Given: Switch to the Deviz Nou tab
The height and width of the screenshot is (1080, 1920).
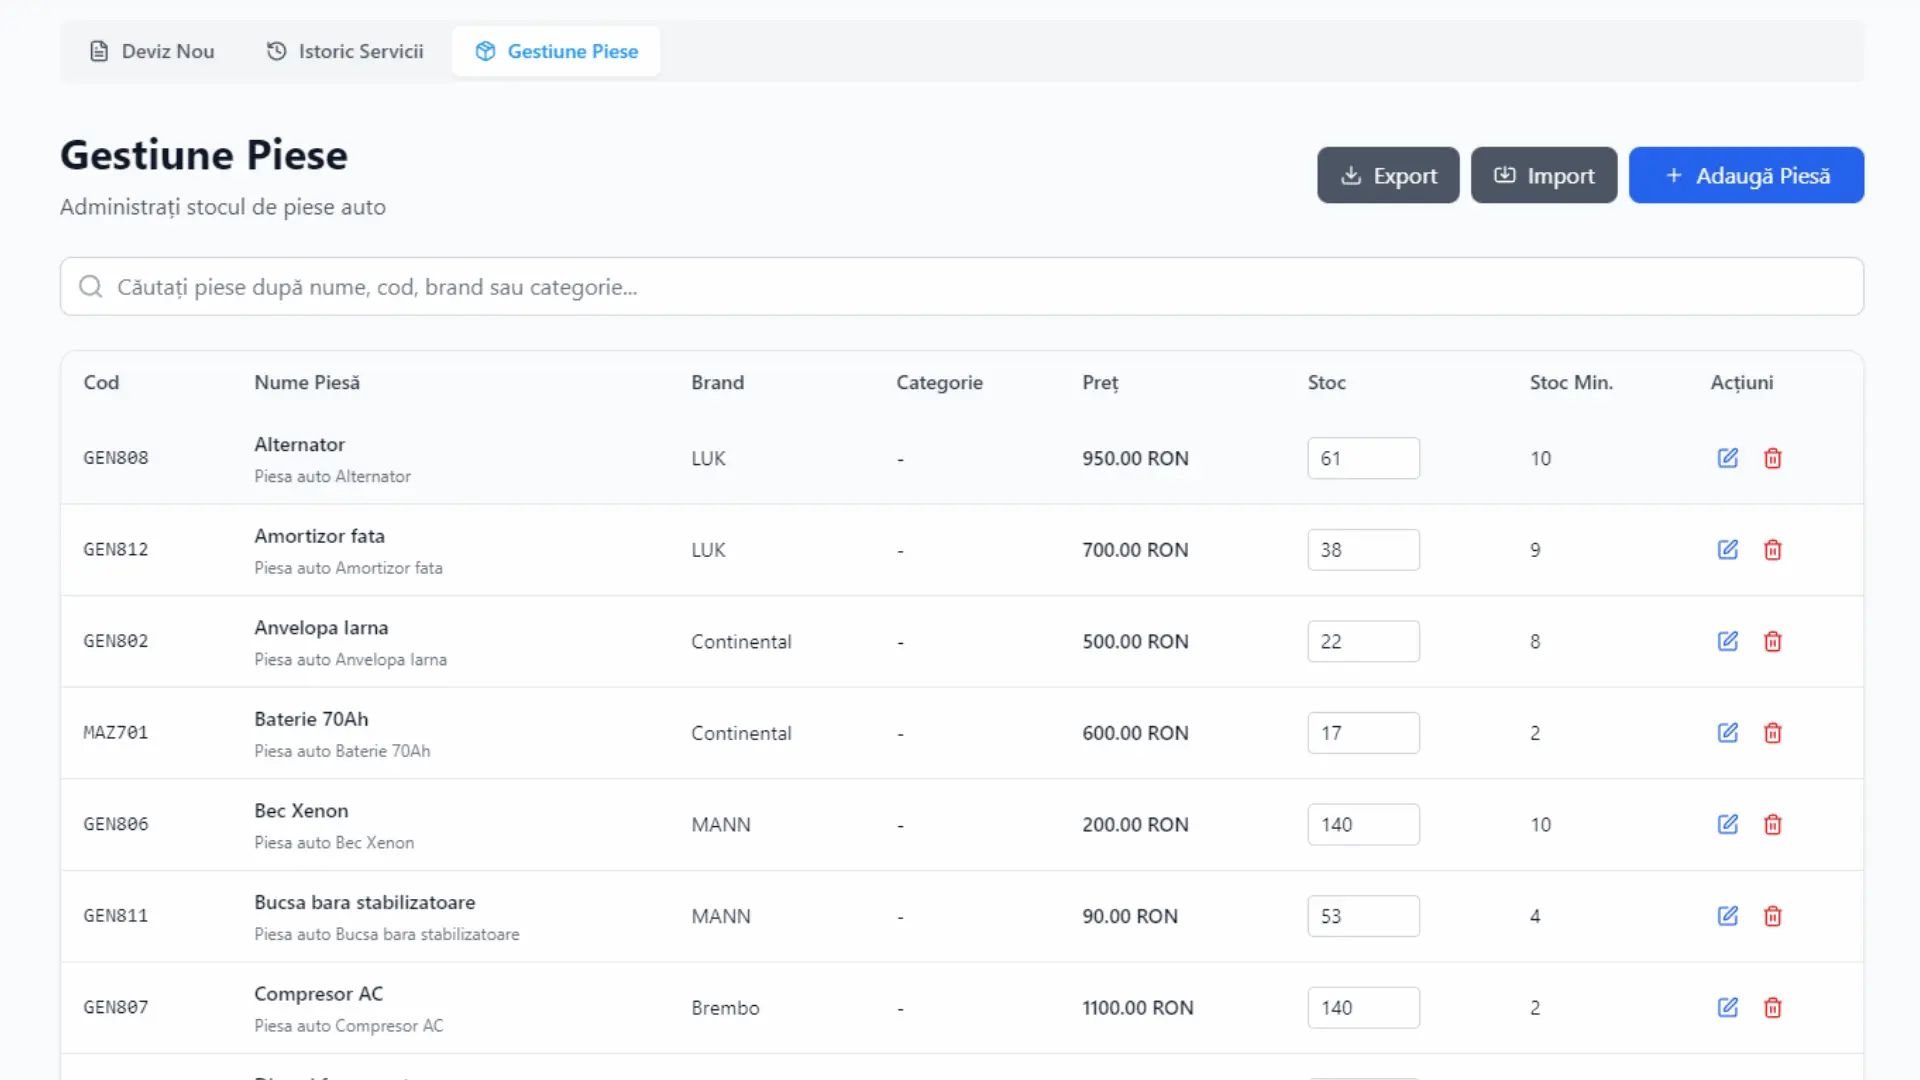Looking at the screenshot, I should (152, 51).
